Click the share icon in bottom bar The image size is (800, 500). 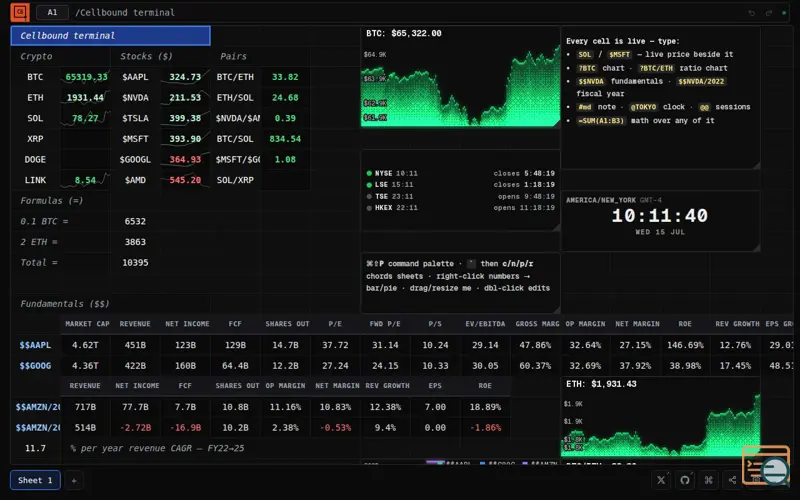coord(732,480)
